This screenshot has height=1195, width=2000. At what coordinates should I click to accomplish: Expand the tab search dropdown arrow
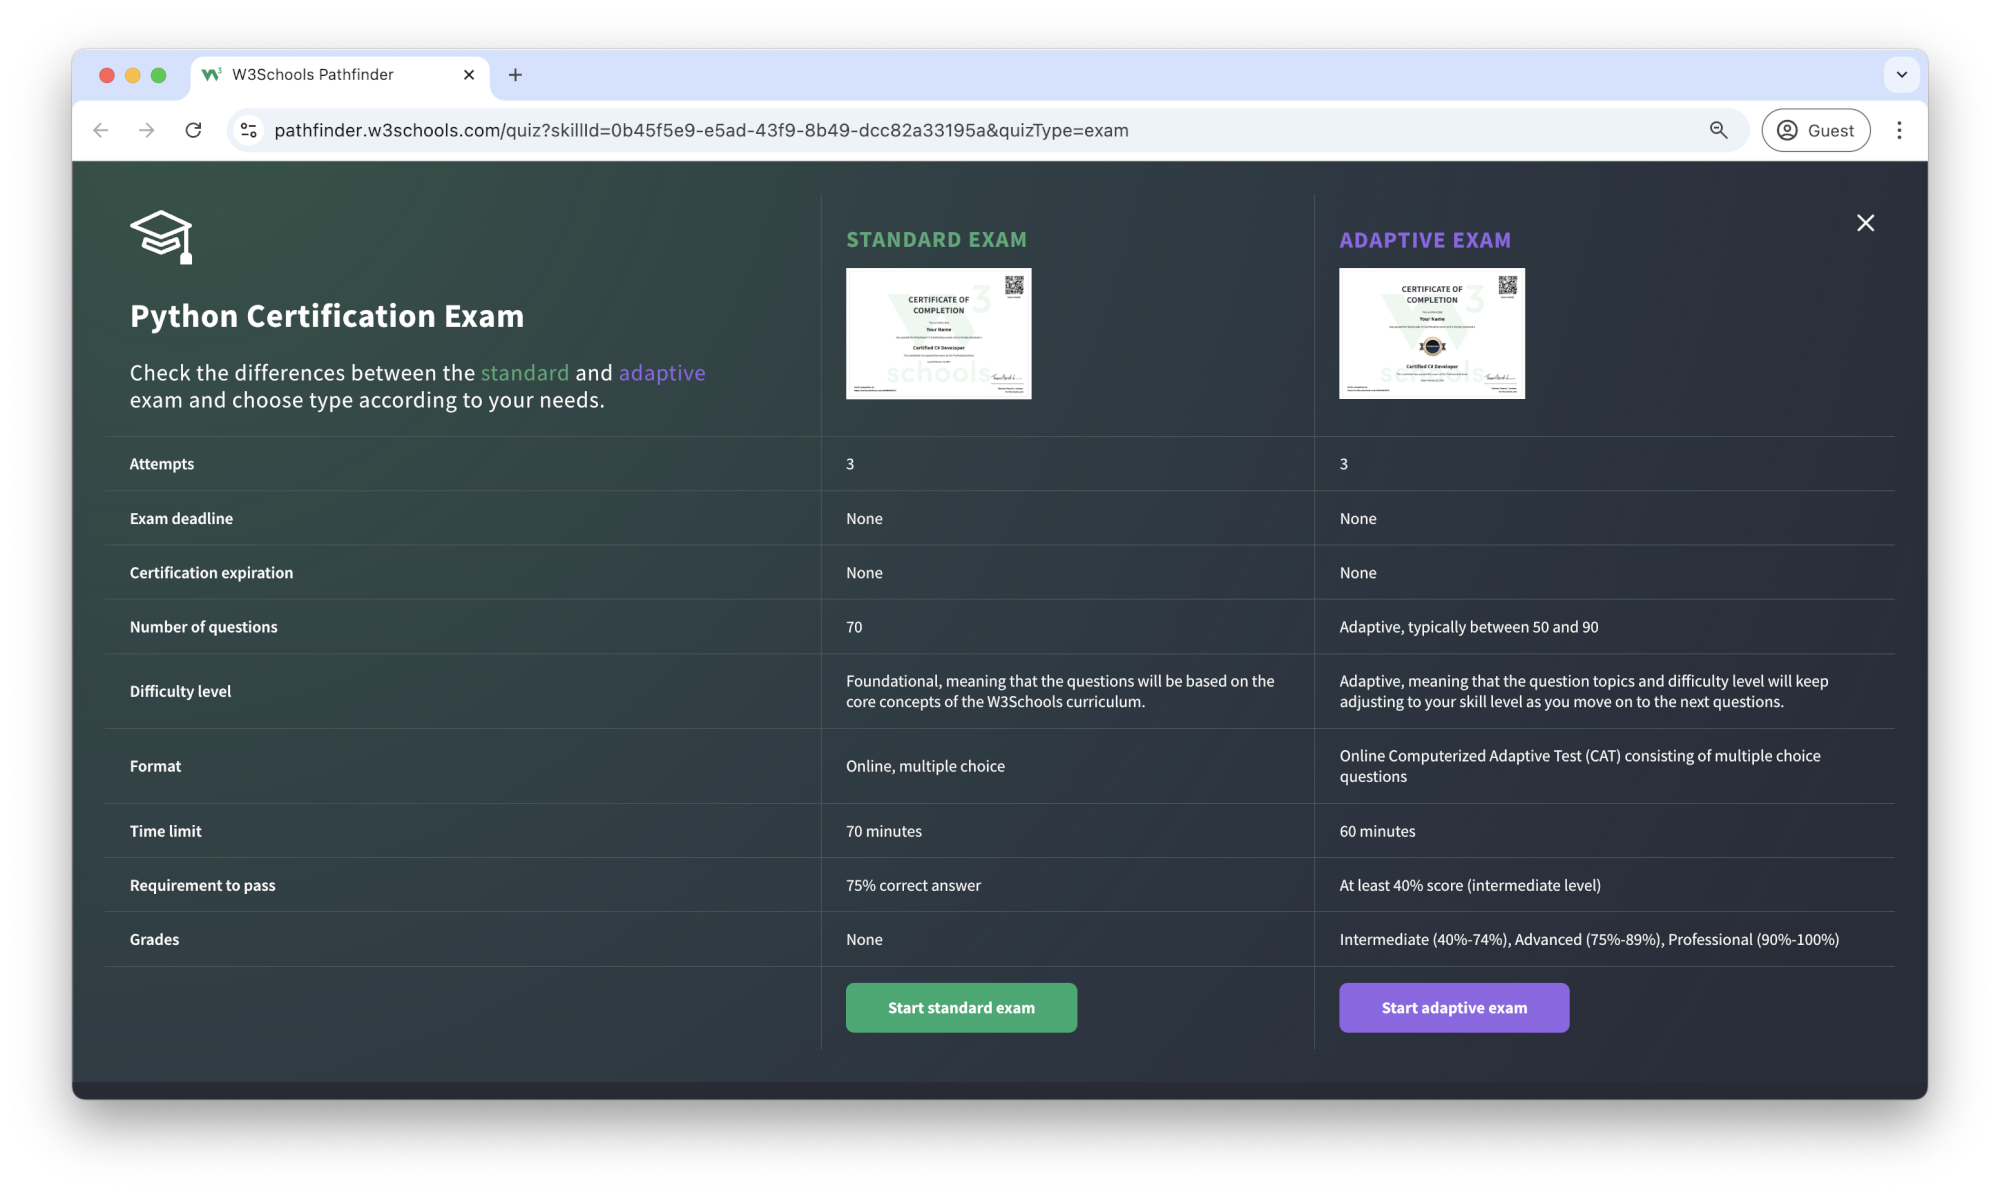coord(1901,75)
